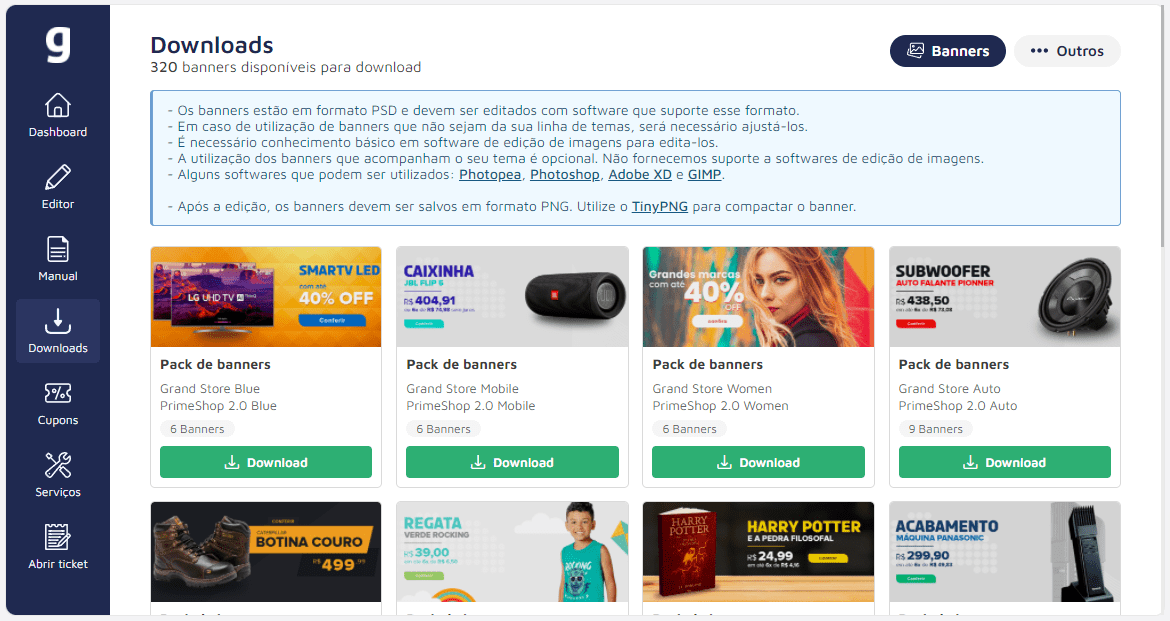Switch to the Outros tab
This screenshot has width=1170, height=621.
pos(1067,51)
